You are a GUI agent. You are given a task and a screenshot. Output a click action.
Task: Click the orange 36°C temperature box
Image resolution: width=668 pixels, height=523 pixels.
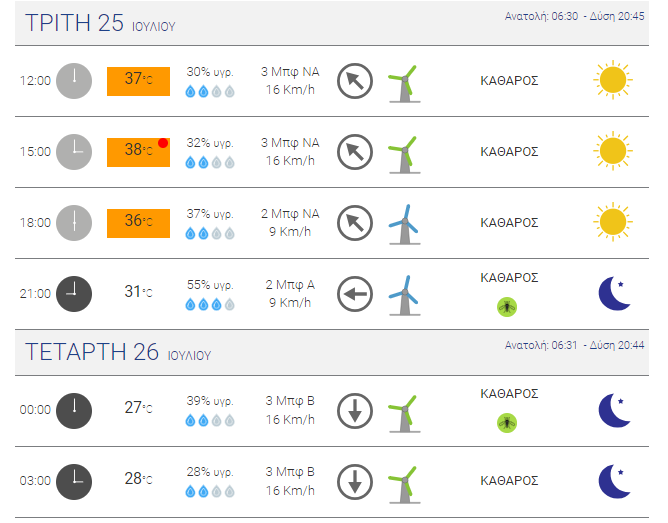pyautogui.click(x=138, y=223)
